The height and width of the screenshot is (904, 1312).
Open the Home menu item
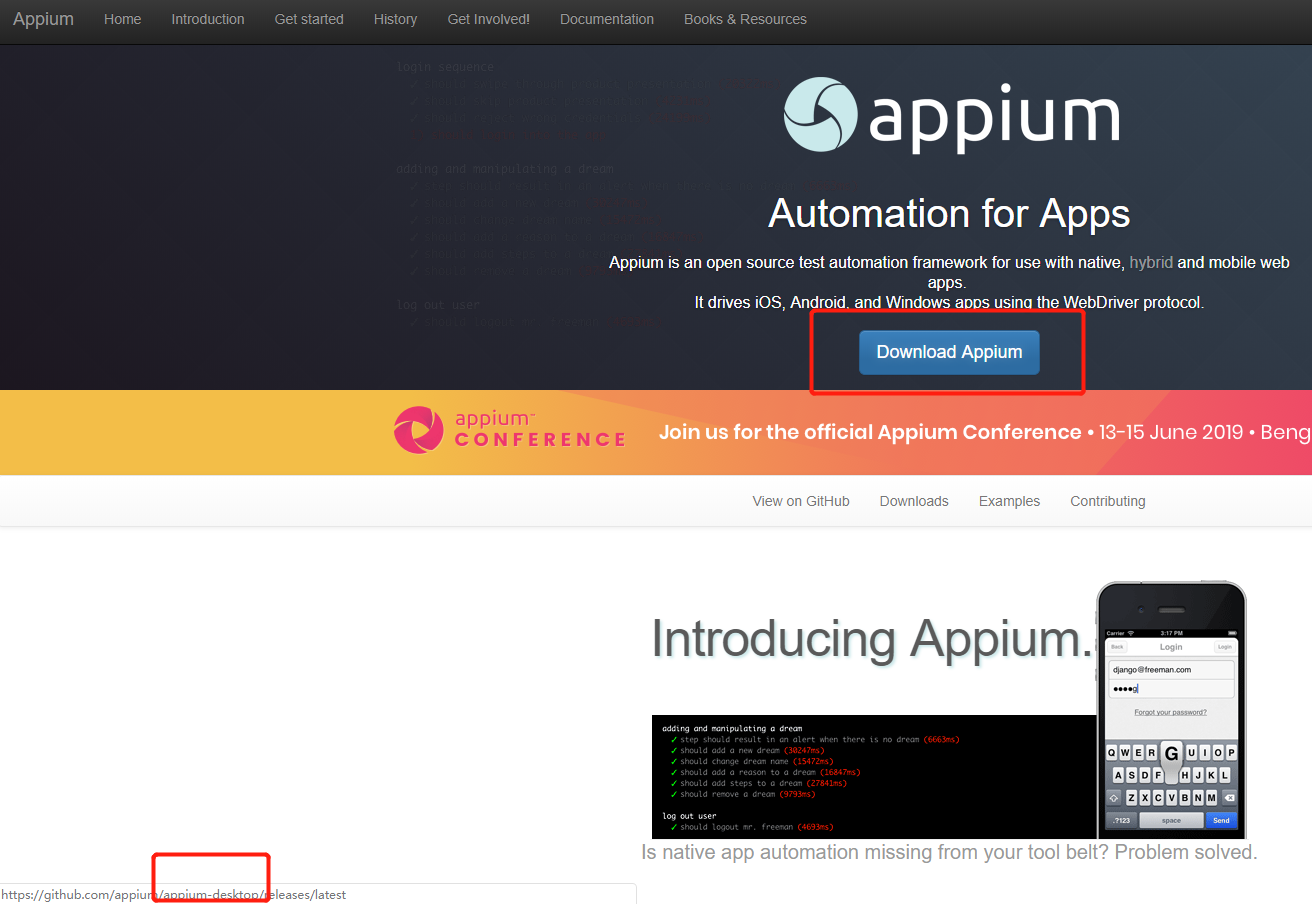pyautogui.click(x=122, y=19)
